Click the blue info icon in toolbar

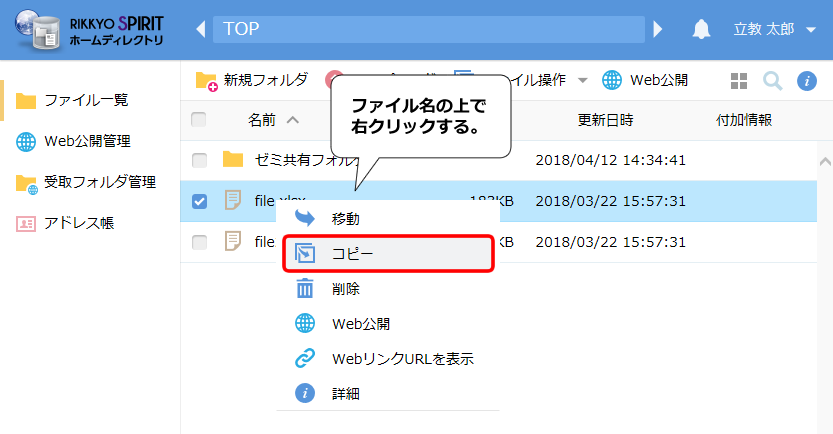[806, 81]
